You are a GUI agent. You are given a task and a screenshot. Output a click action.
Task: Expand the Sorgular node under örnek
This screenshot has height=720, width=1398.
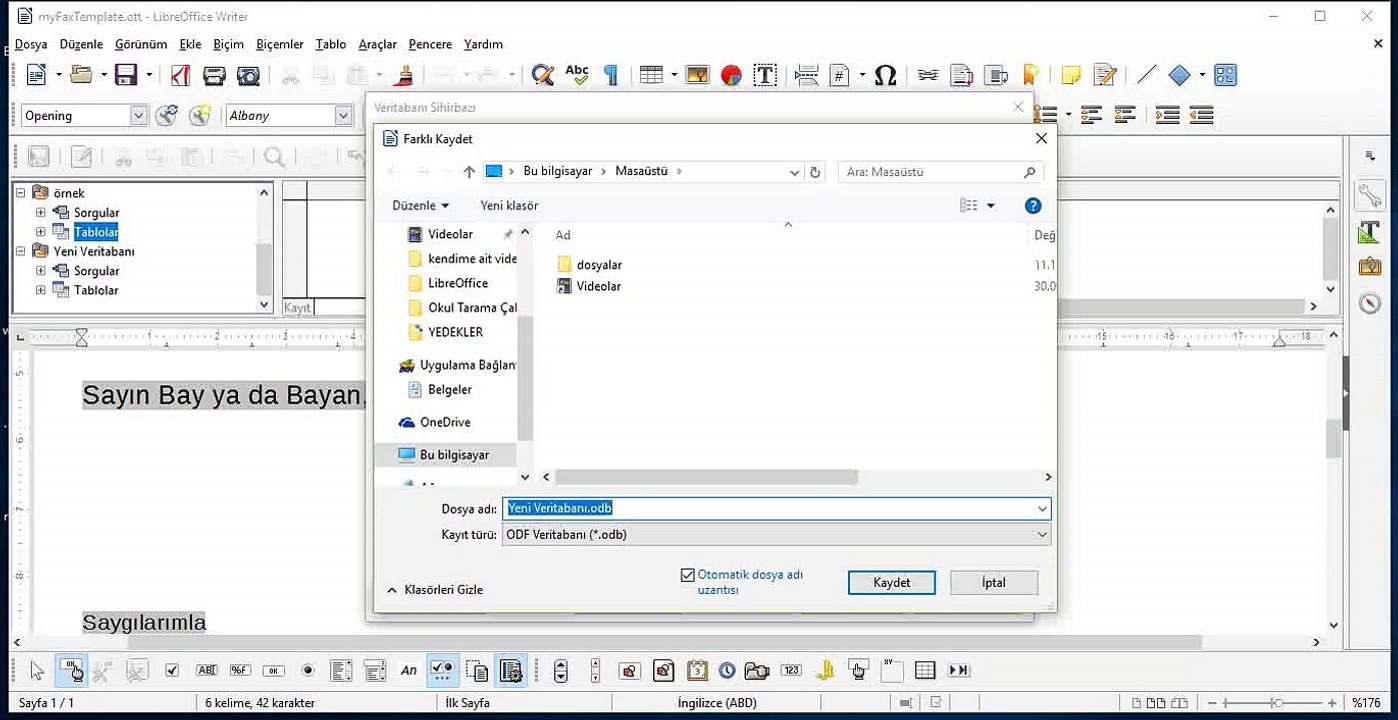(41, 212)
